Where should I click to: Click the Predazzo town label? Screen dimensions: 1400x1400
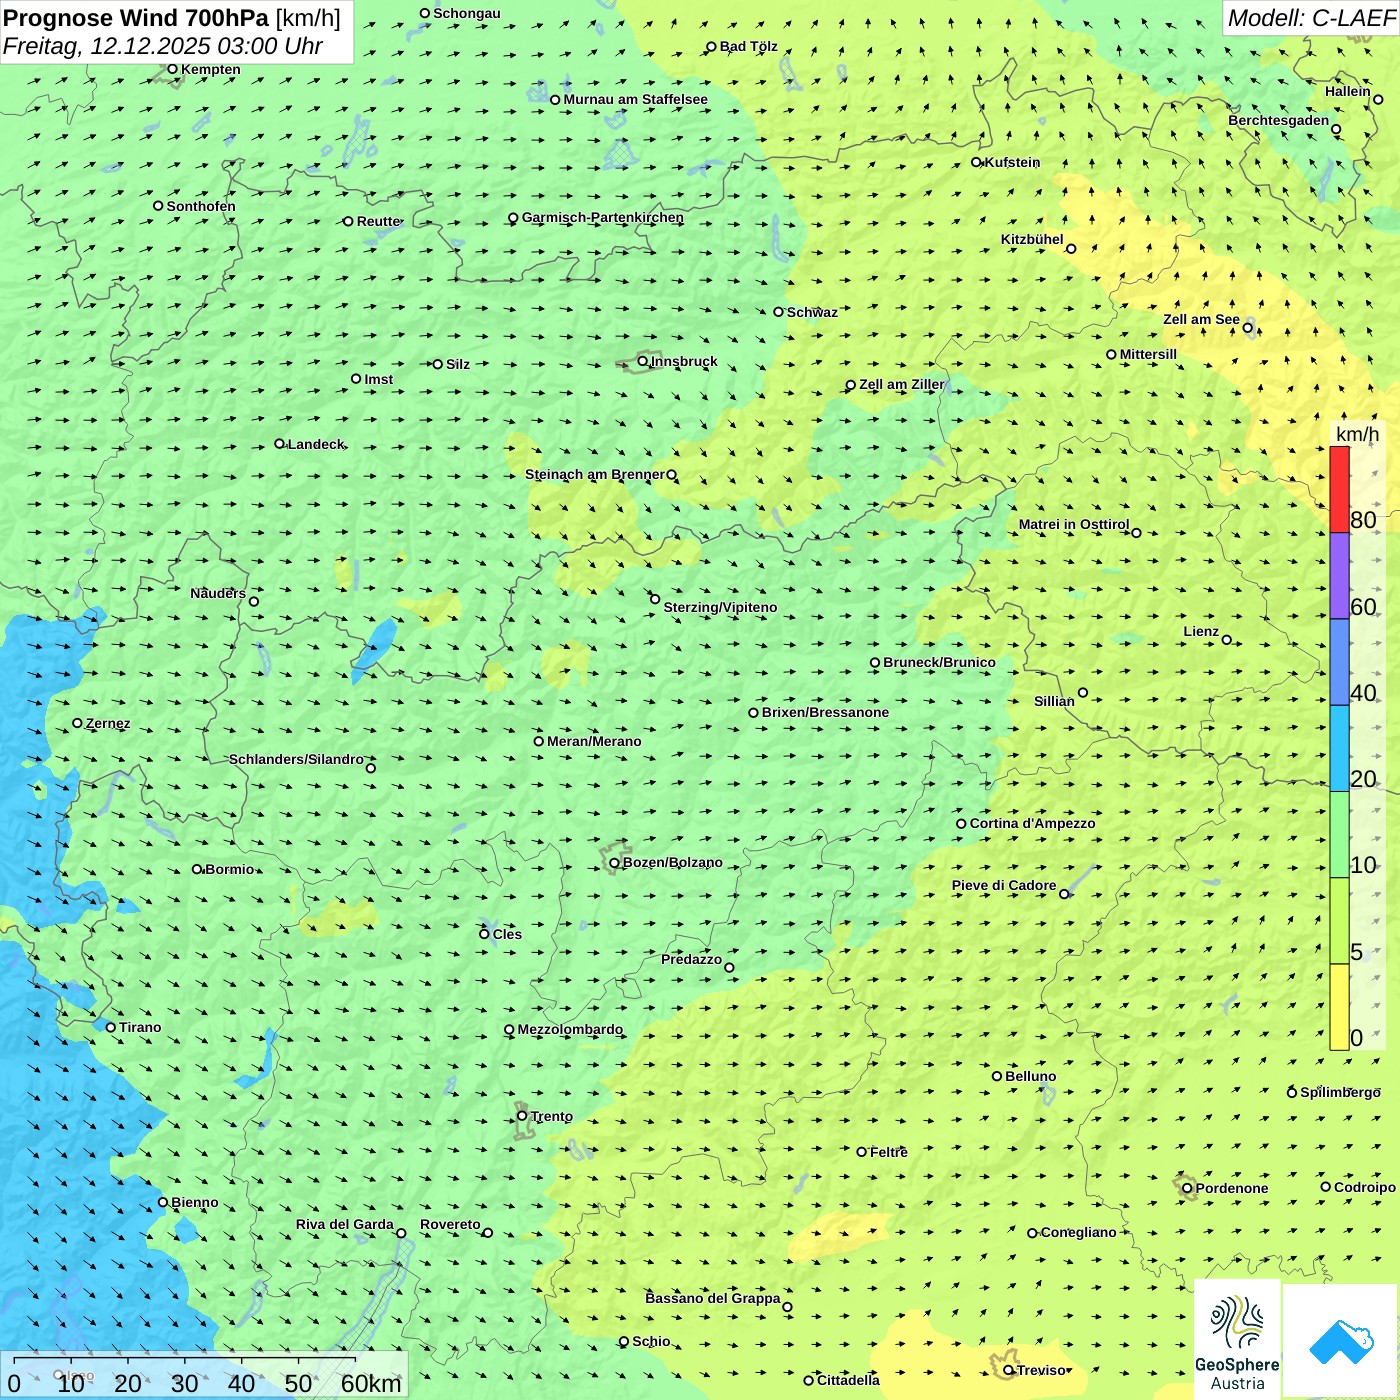691,959
